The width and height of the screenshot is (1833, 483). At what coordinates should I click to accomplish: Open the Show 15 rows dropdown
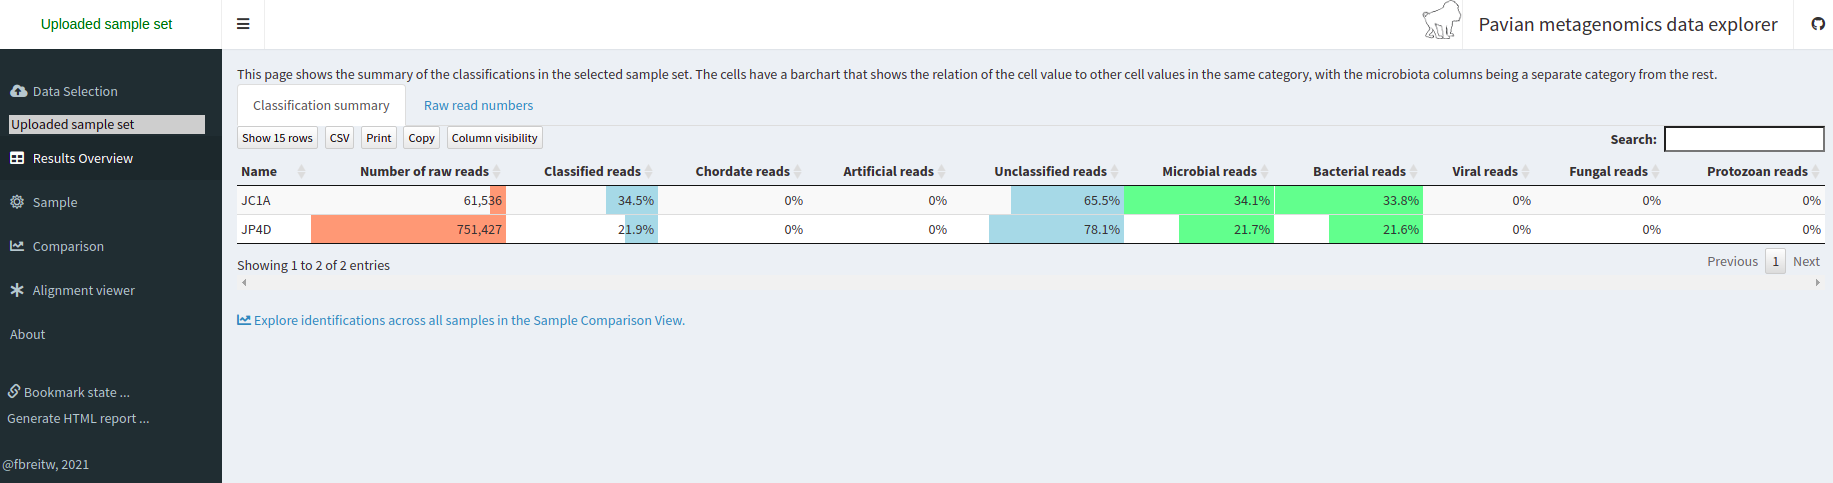(x=277, y=138)
